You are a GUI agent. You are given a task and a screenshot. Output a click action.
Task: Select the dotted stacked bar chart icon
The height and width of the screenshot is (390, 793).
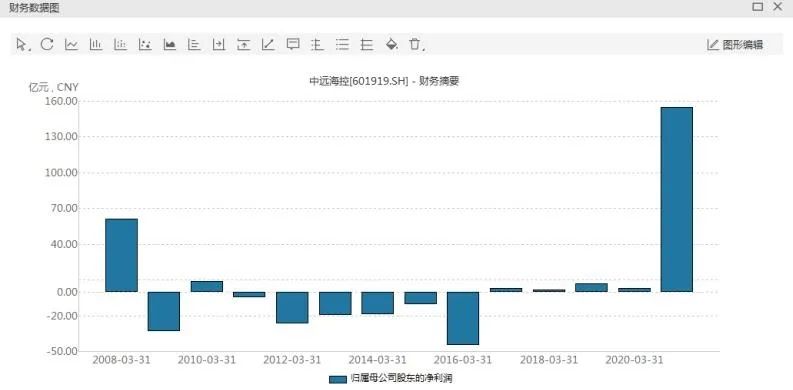click(120, 45)
